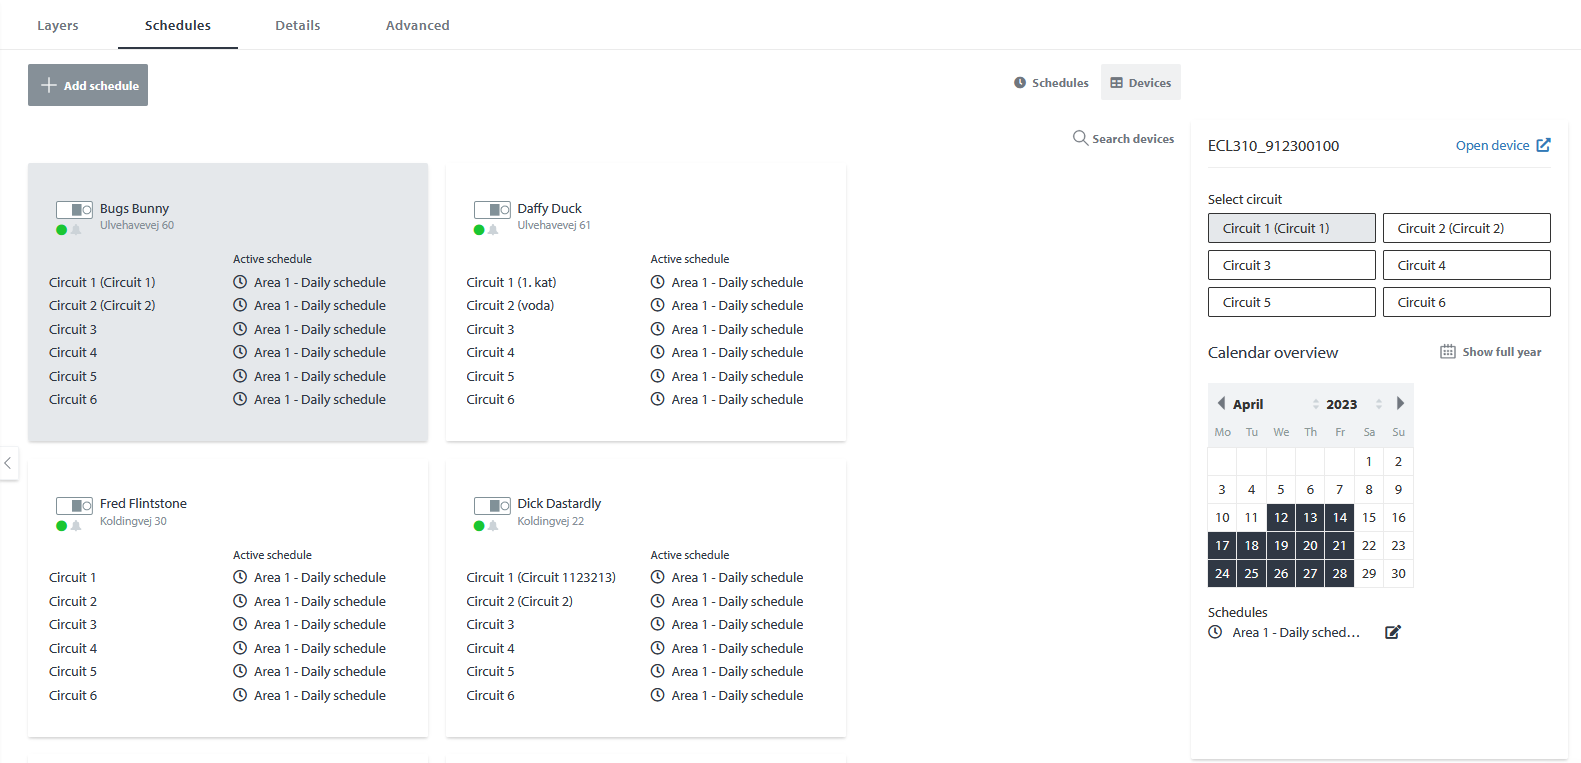The width and height of the screenshot is (1581, 763).
Task: Expand the collapsed left side panel
Action: coord(8,463)
